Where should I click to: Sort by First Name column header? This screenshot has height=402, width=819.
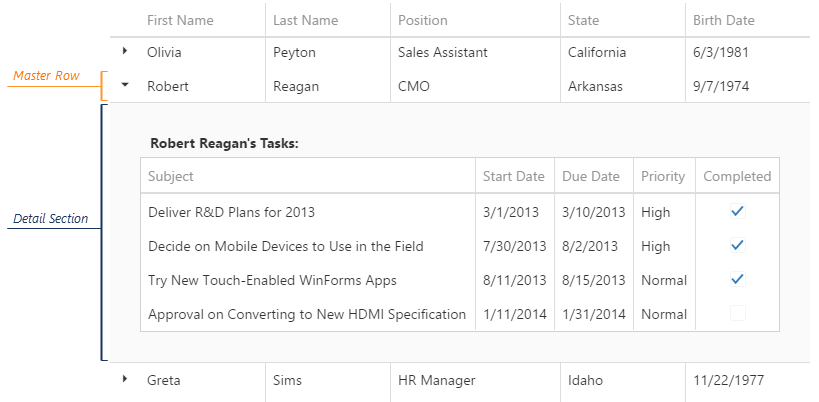pyautogui.click(x=180, y=20)
